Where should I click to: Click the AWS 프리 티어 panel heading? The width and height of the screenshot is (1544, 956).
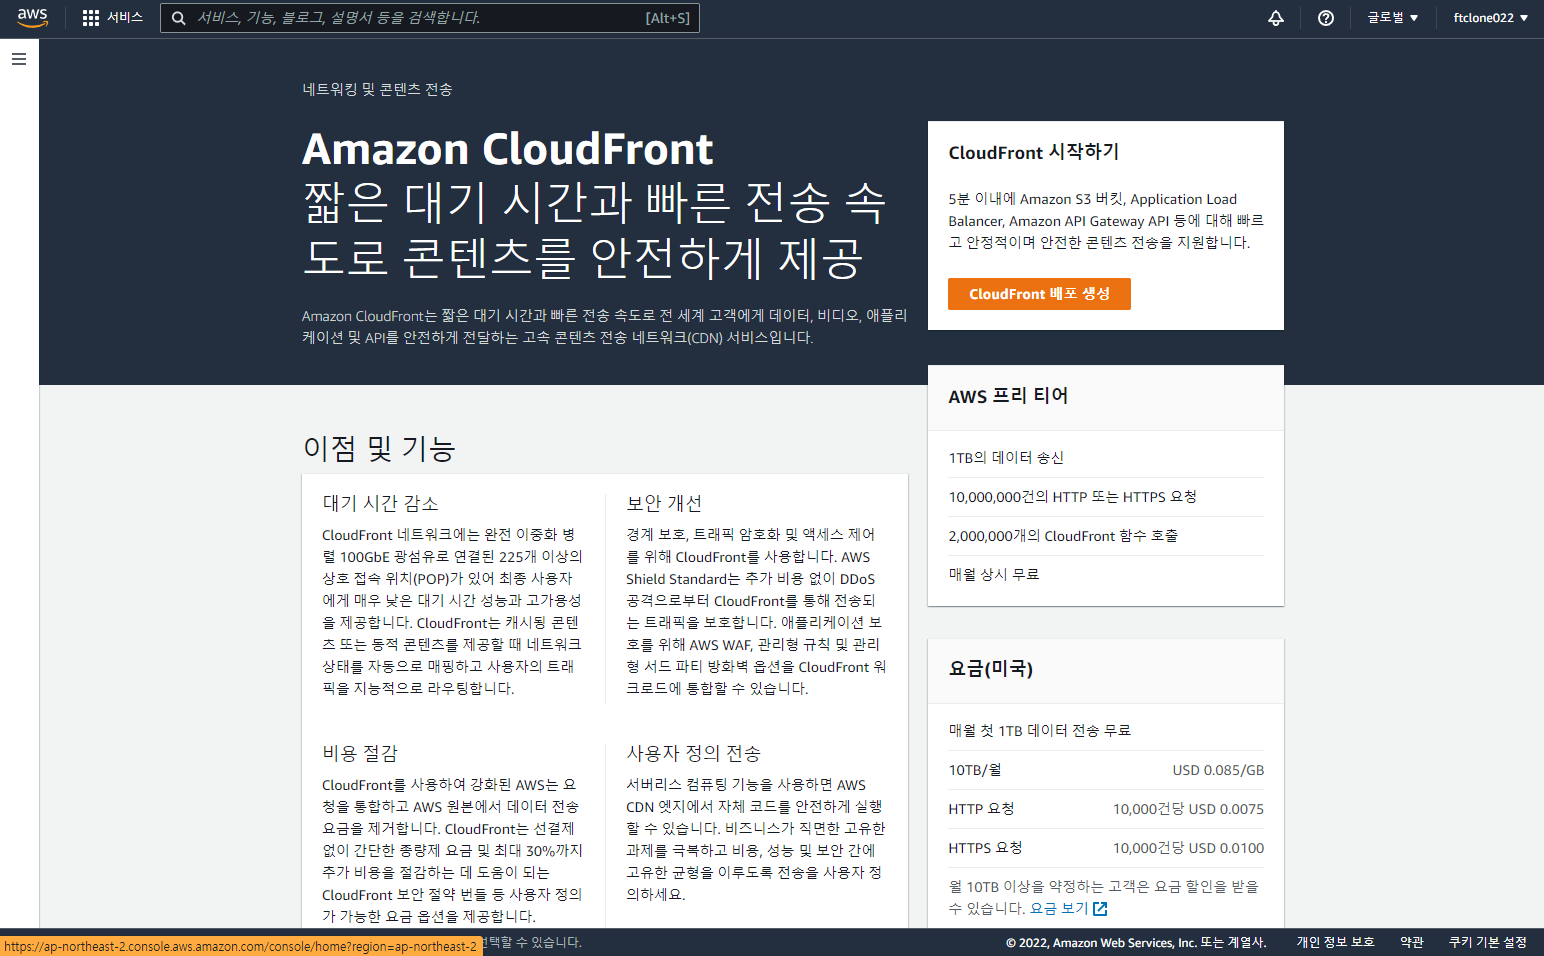click(x=1008, y=396)
